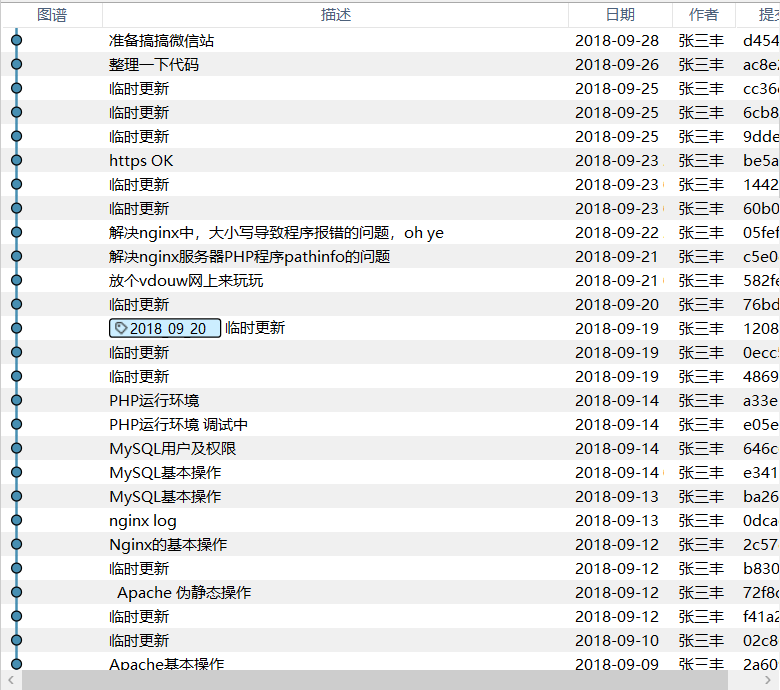Click the graph node of '放个vdouw网上来玩玩' commit
The image size is (780, 690).
click(16, 281)
